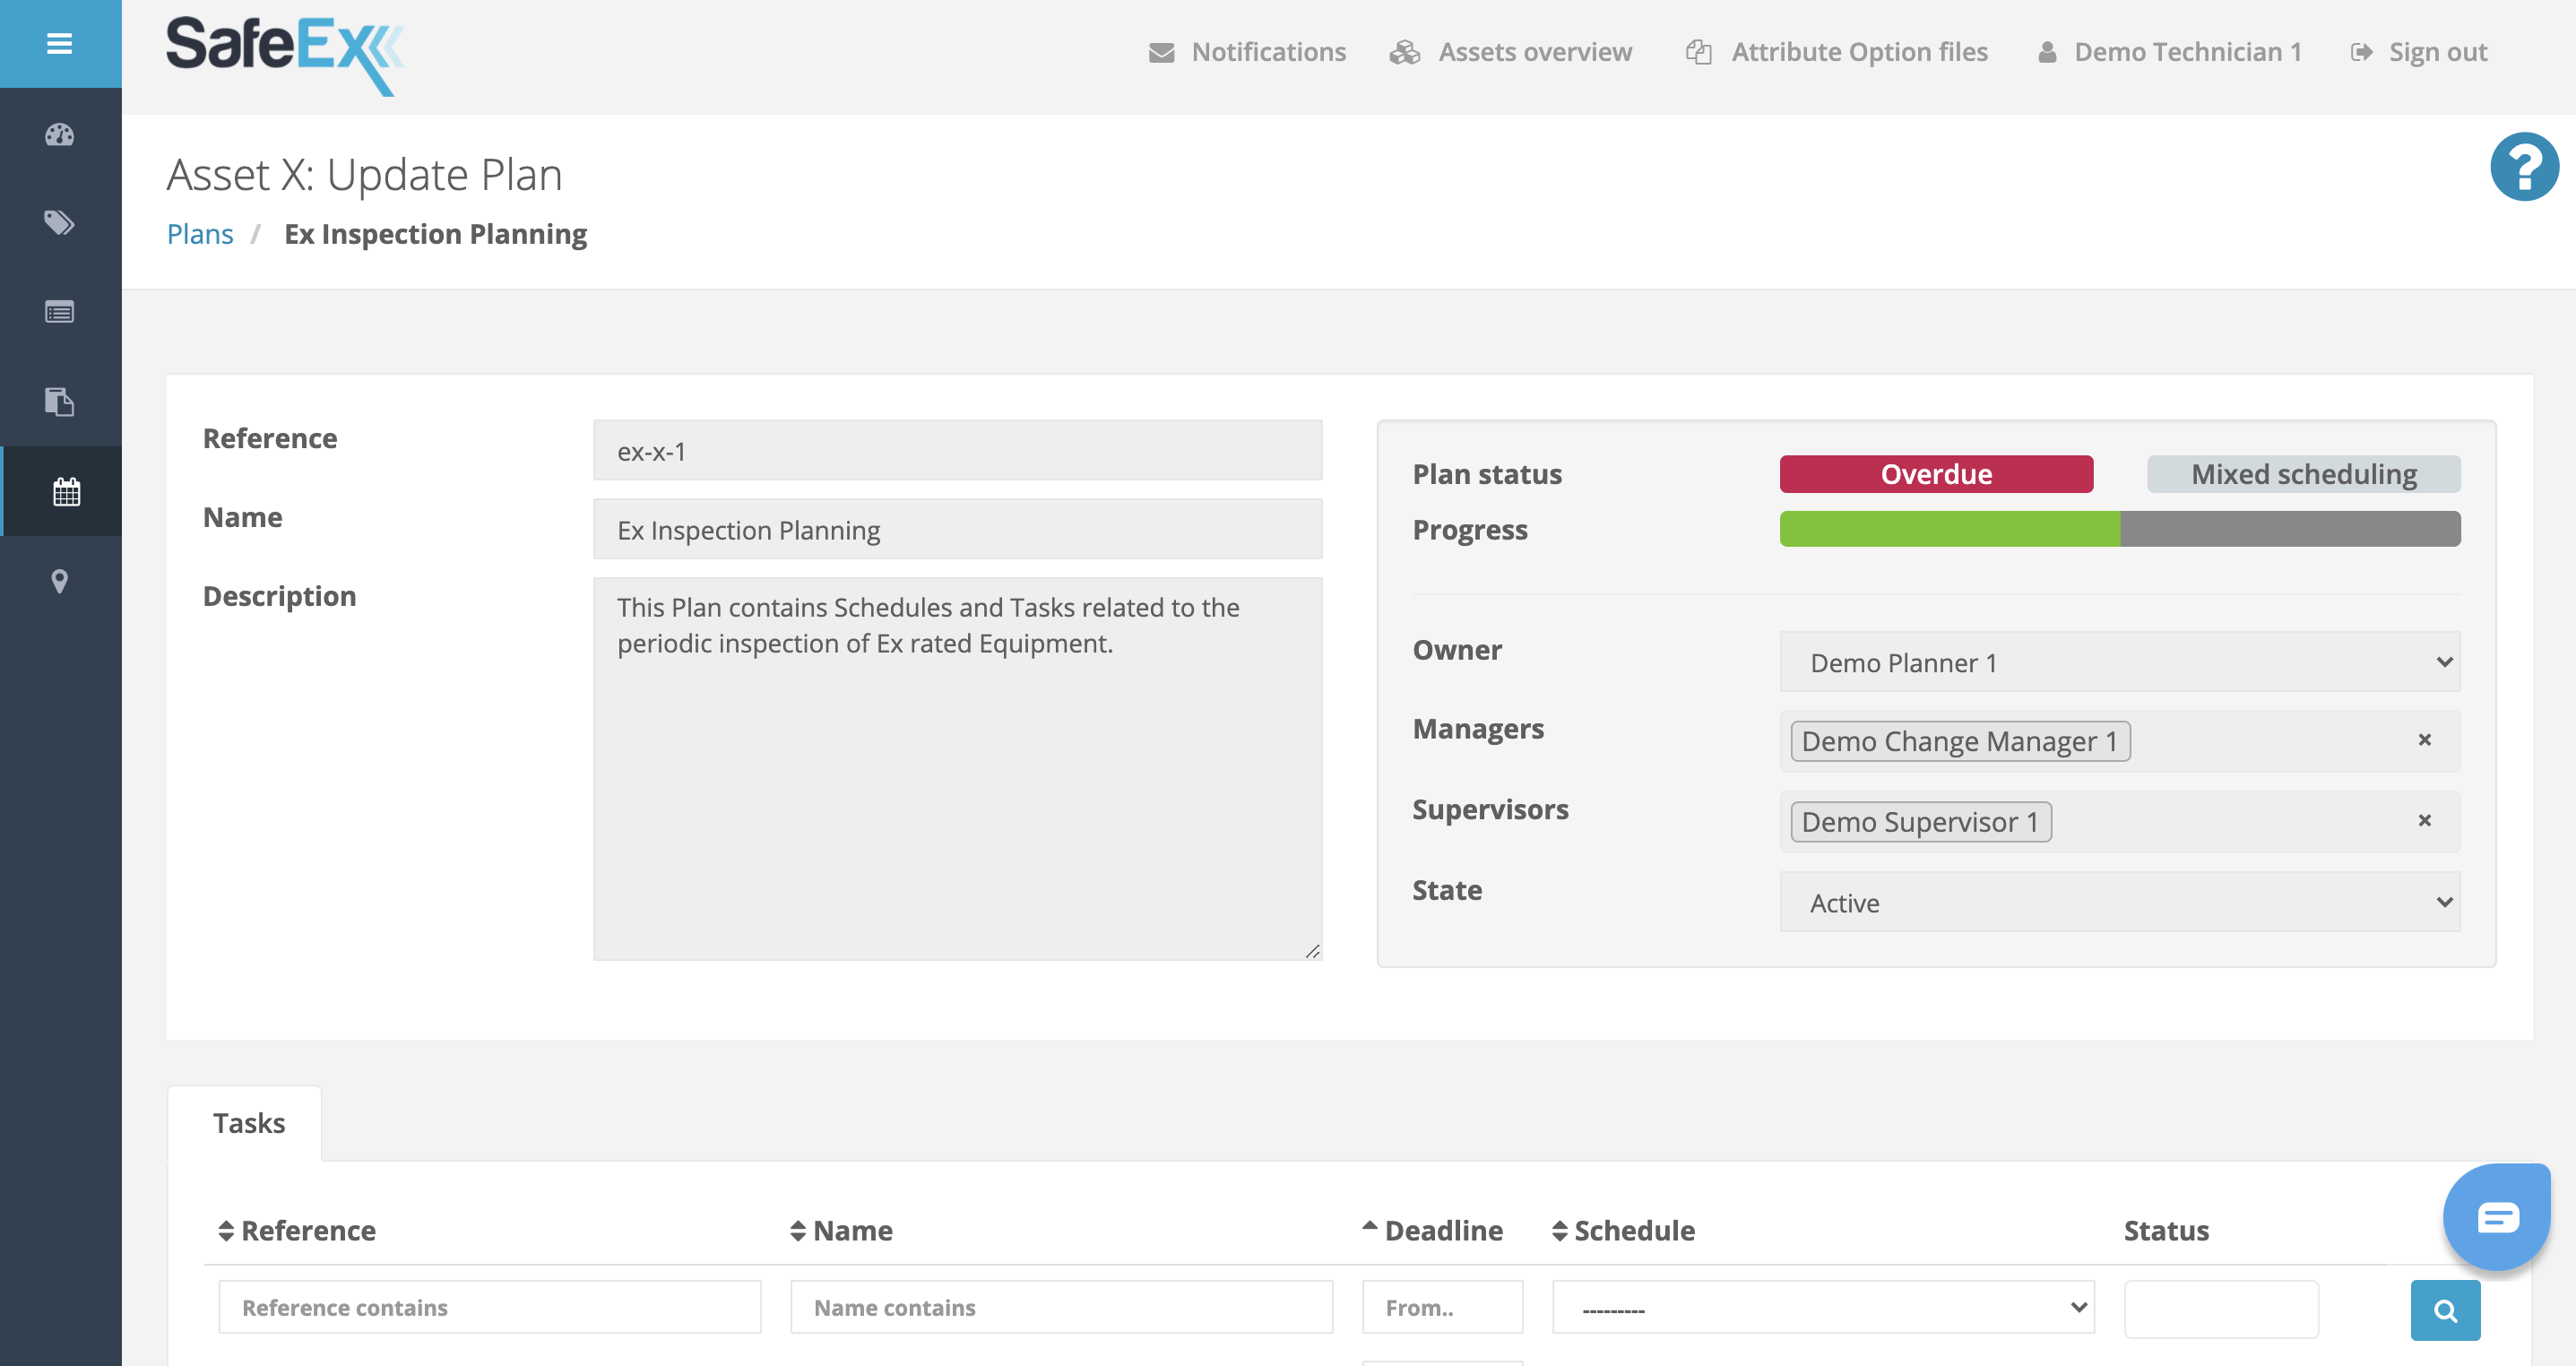Remove Demo Change Manager 1 from Managers
This screenshot has height=1366, width=2576.
(x=2424, y=740)
